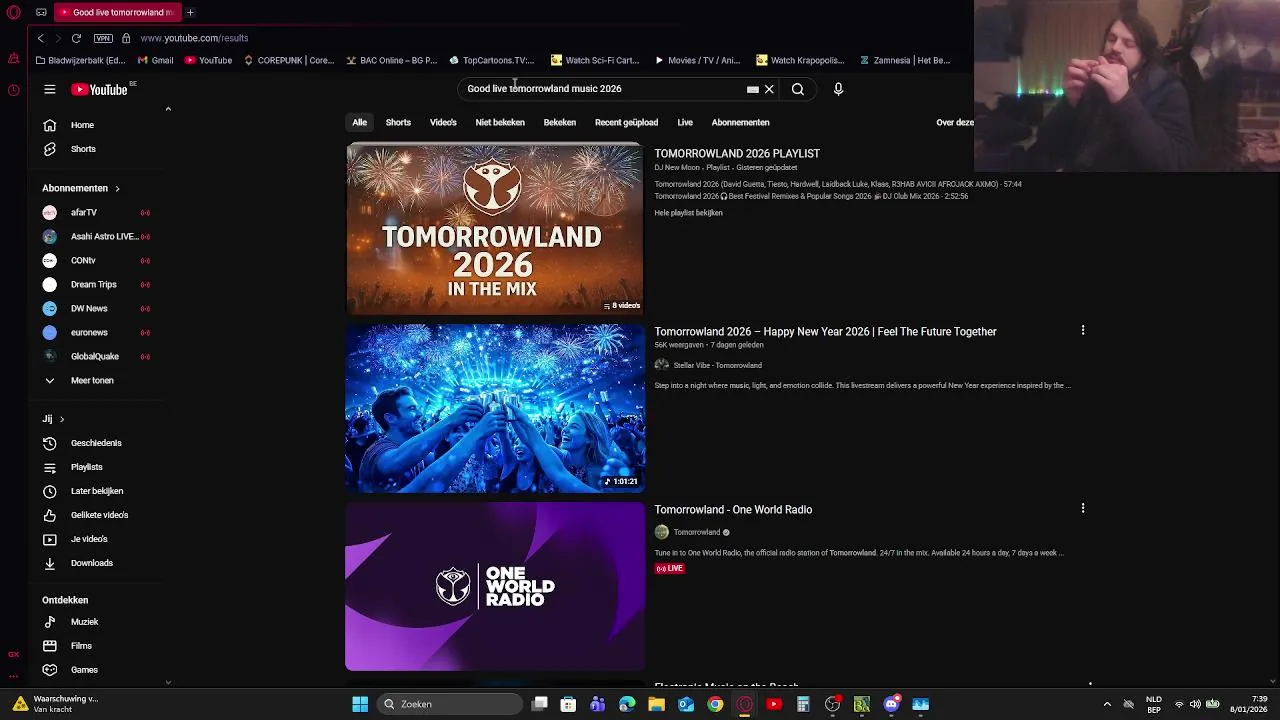The width and height of the screenshot is (1280, 720).
Task: Open the Opera main menu icon
Action: pos(14,13)
